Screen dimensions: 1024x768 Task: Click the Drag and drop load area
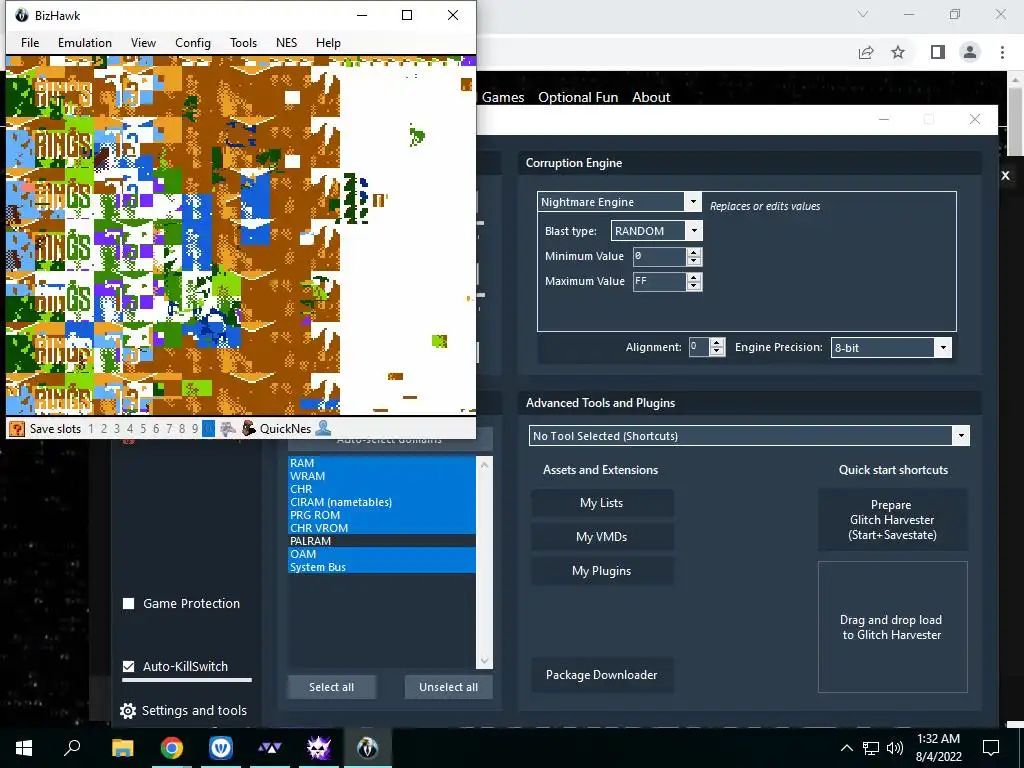[892, 627]
